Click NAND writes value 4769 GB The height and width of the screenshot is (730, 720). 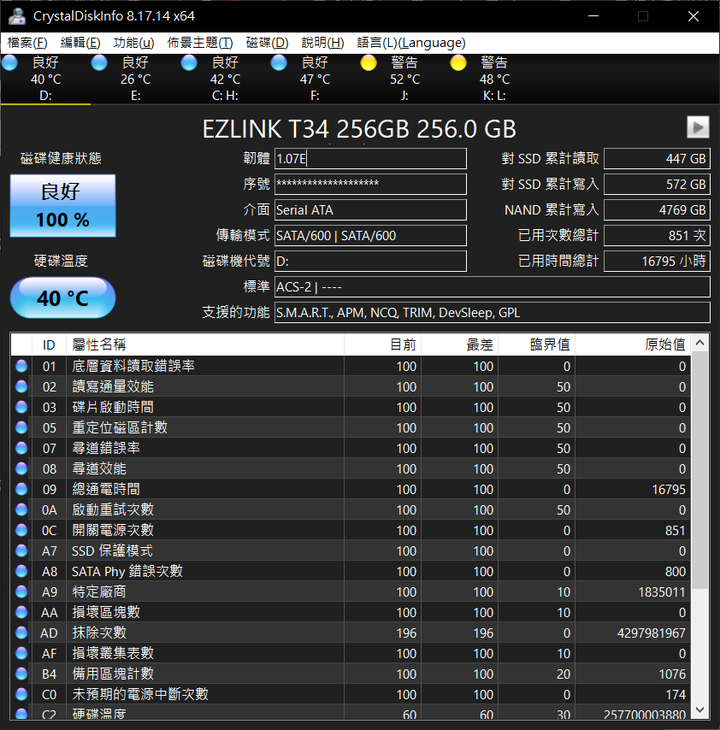click(657, 210)
